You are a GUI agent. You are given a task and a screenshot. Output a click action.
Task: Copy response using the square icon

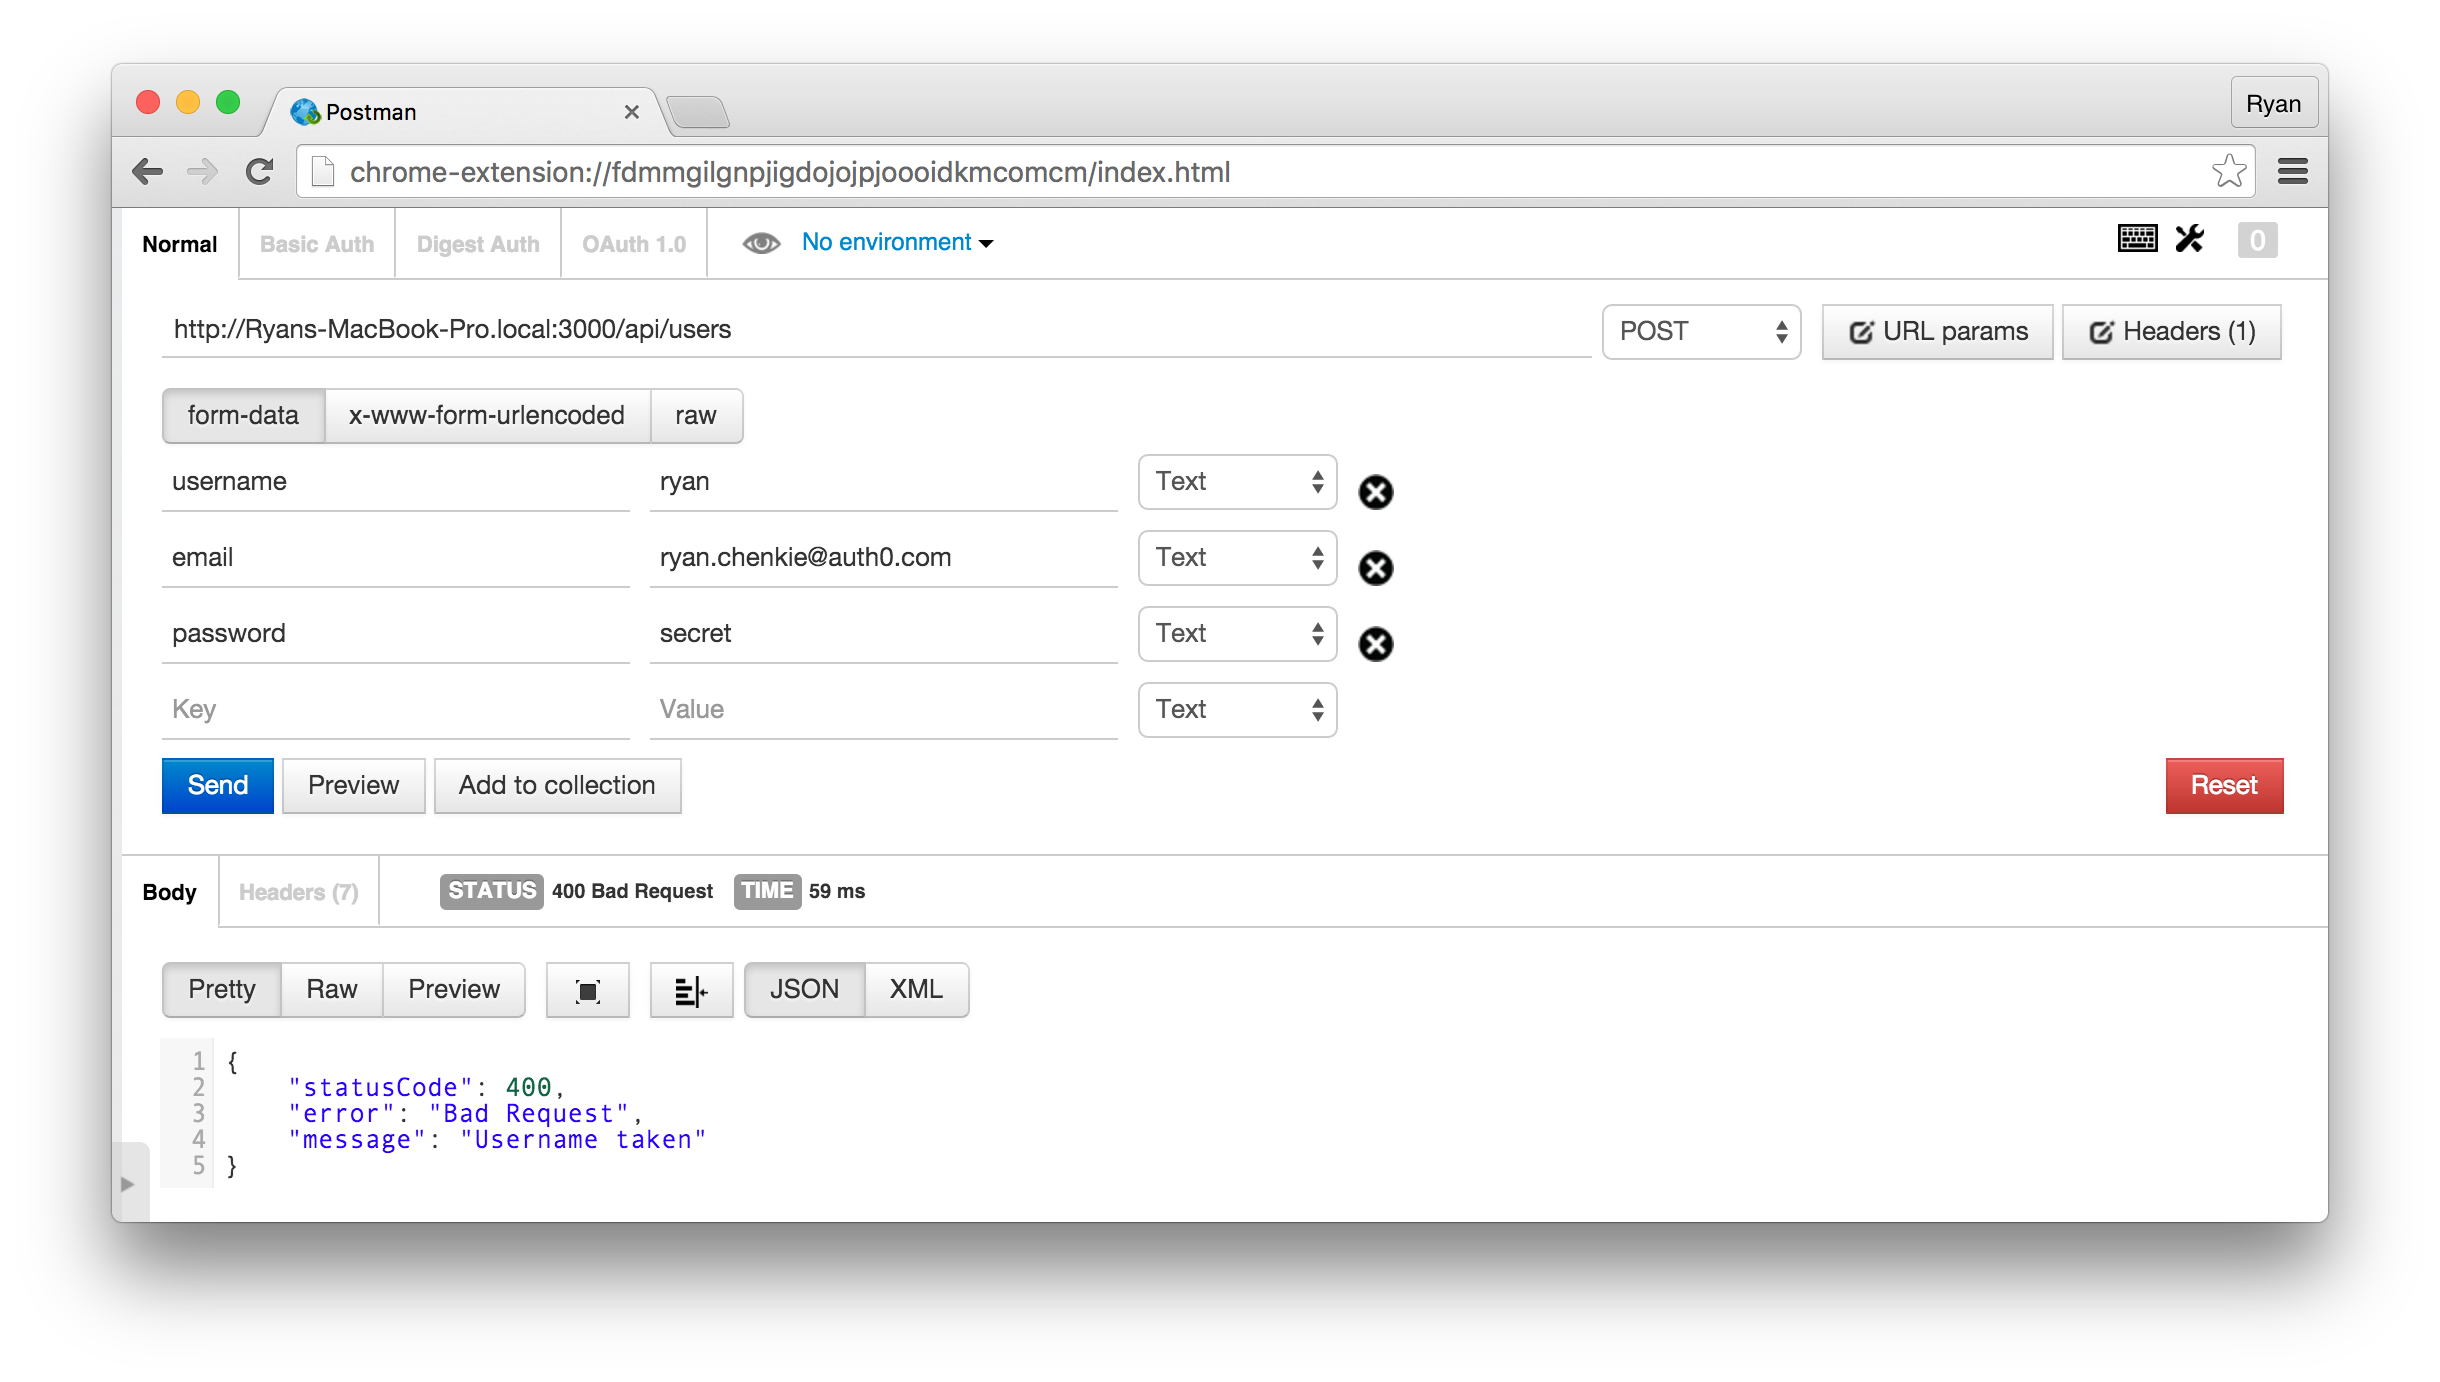click(587, 991)
